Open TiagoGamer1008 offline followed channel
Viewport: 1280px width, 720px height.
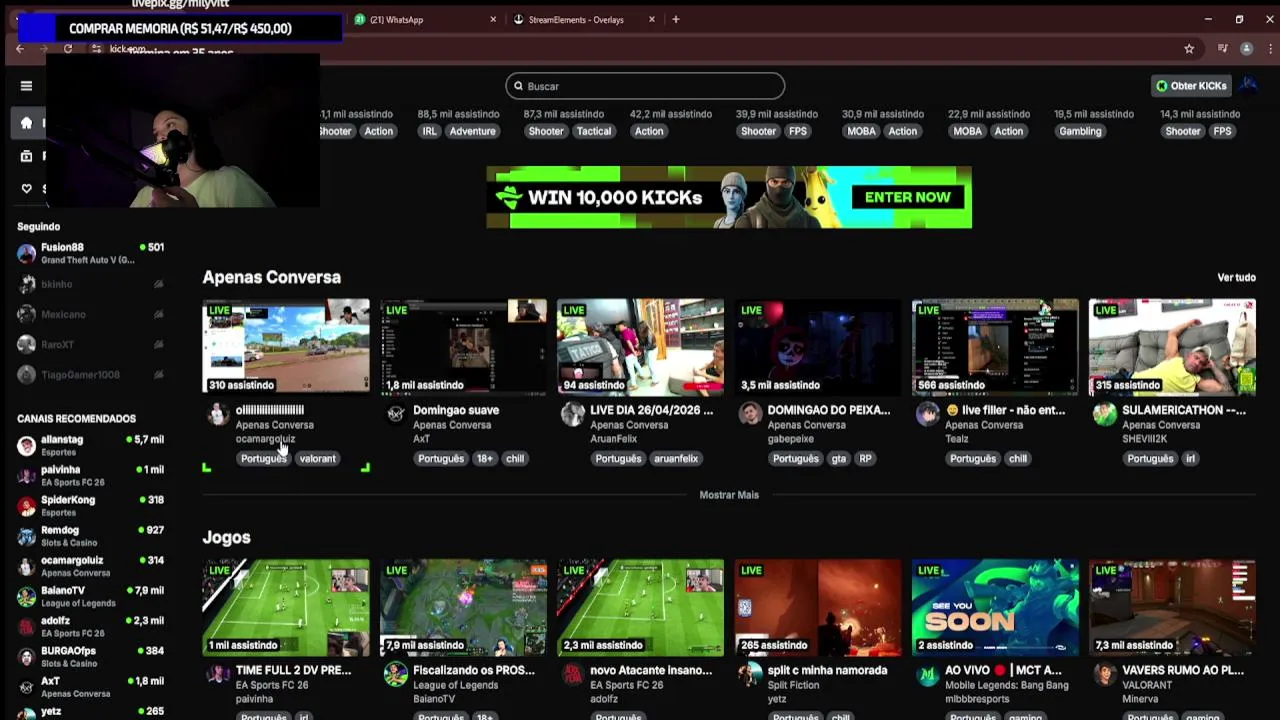click(x=90, y=375)
